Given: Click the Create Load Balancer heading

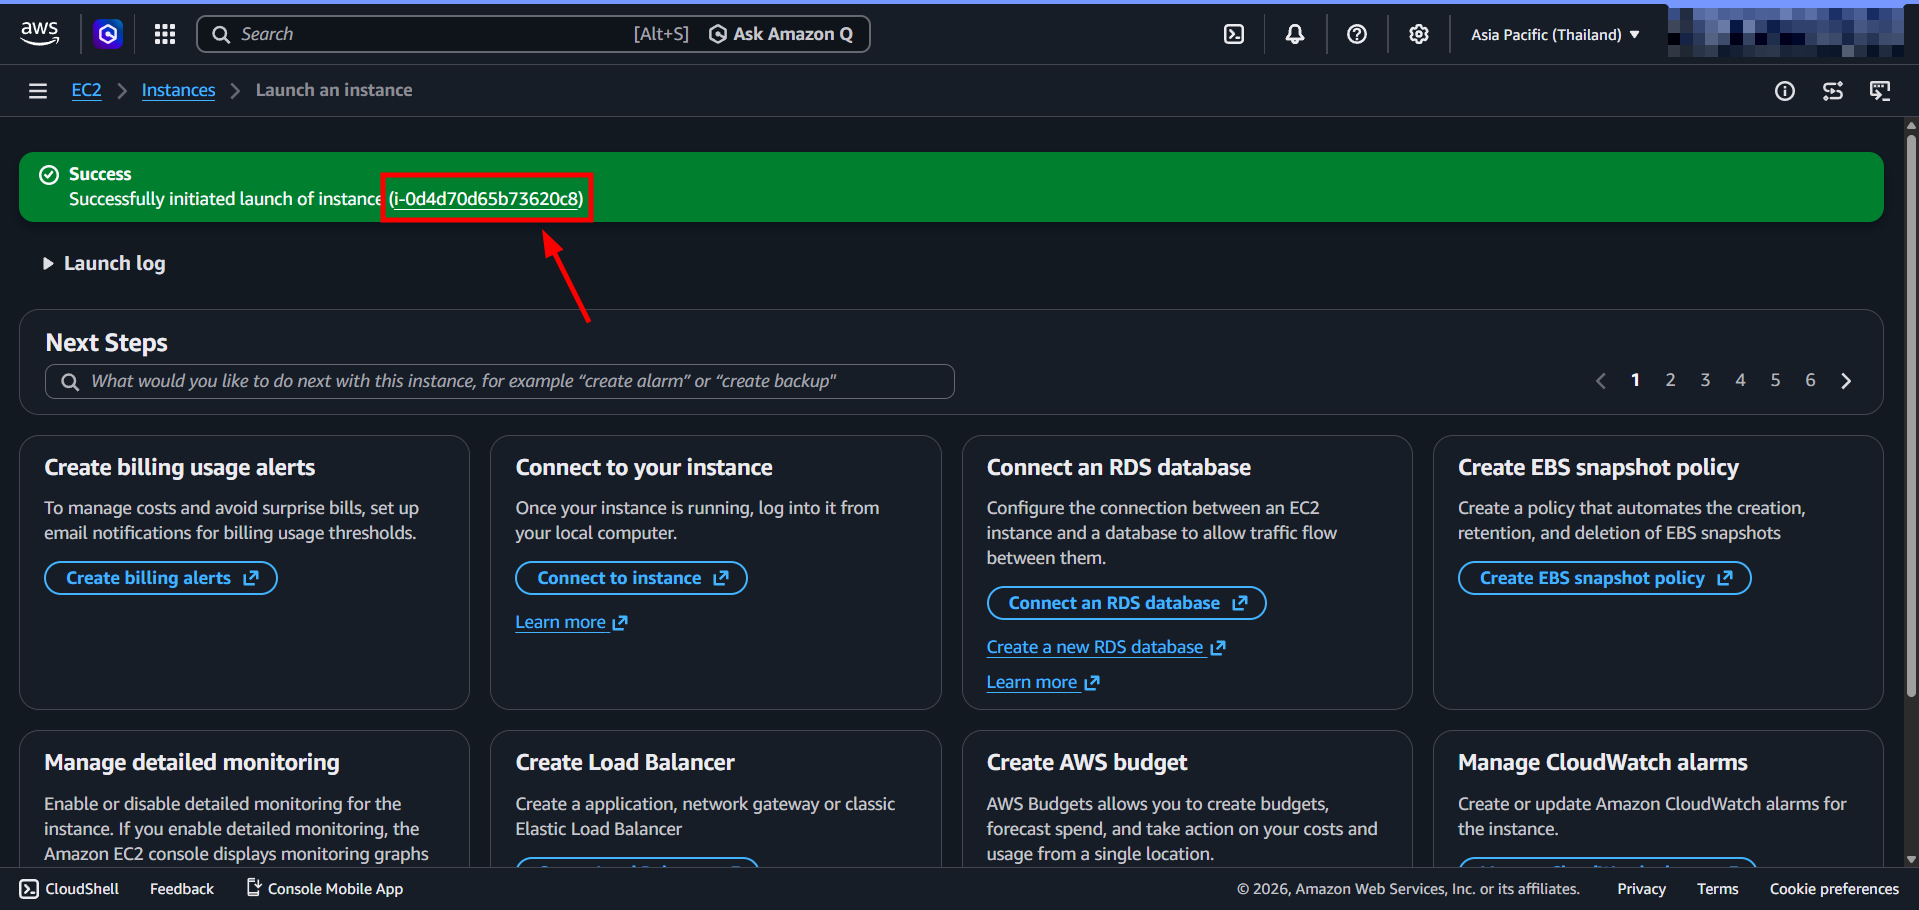Looking at the screenshot, I should [x=625, y=762].
